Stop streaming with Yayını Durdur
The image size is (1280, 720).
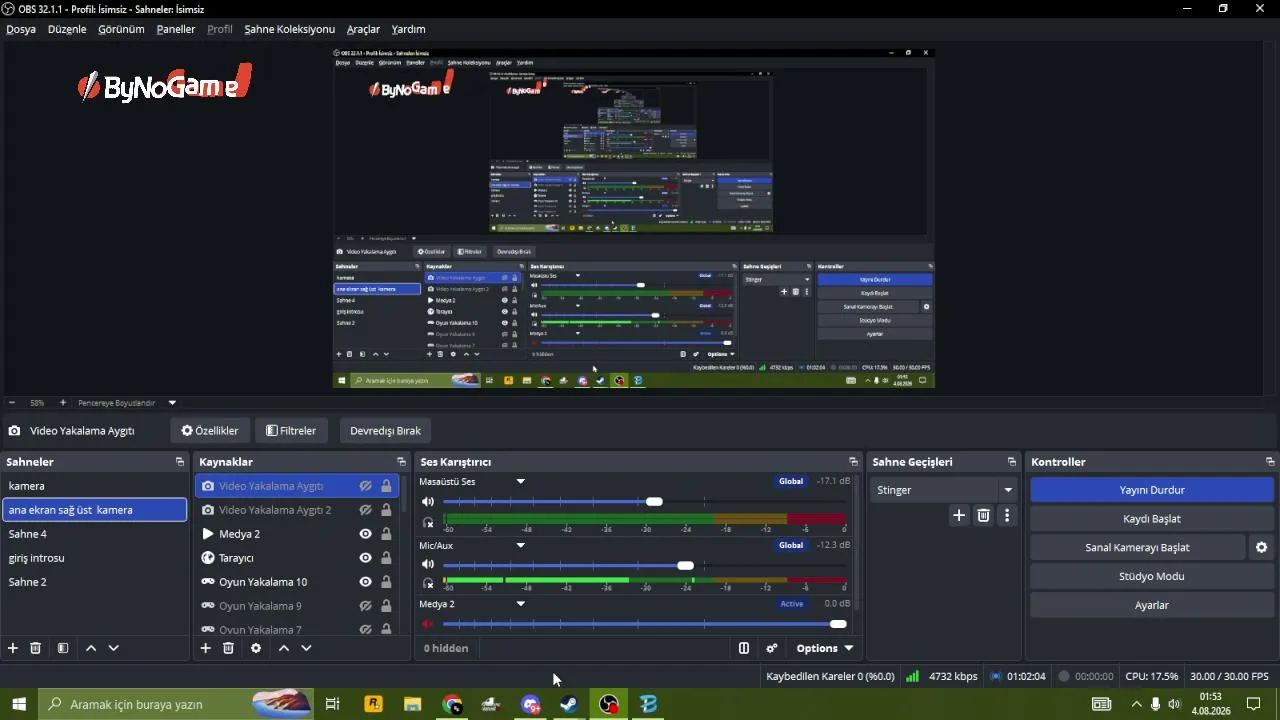(1152, 490)
